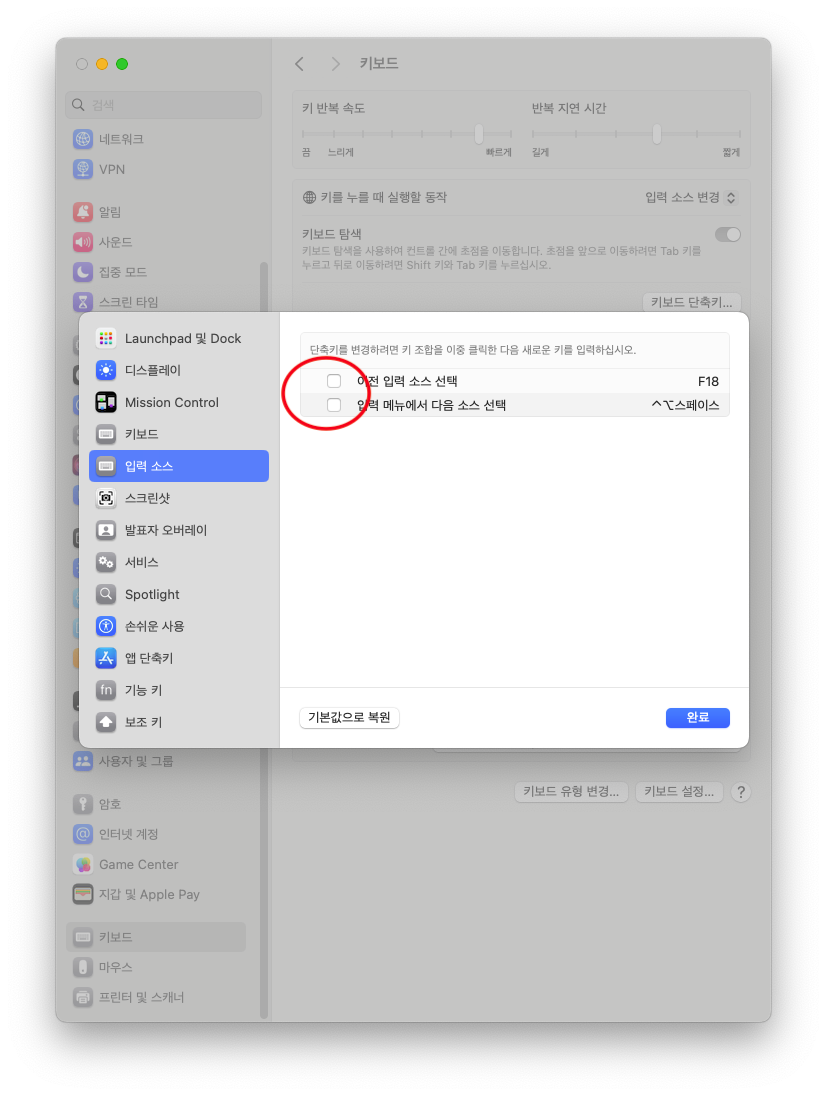This screenshot has width=827, height=1096.
Task: Click the 지갑 및 Apple Pay icon
Action: tap(83, 895)
